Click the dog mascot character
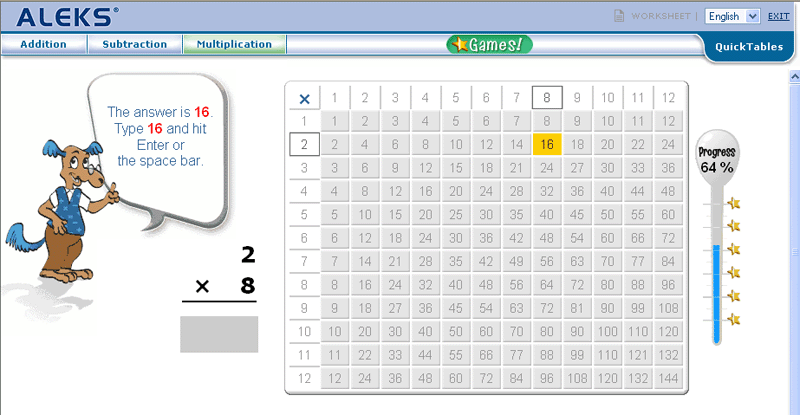The height and width of the screenshot is (415, 800). (x=64, y=212)
